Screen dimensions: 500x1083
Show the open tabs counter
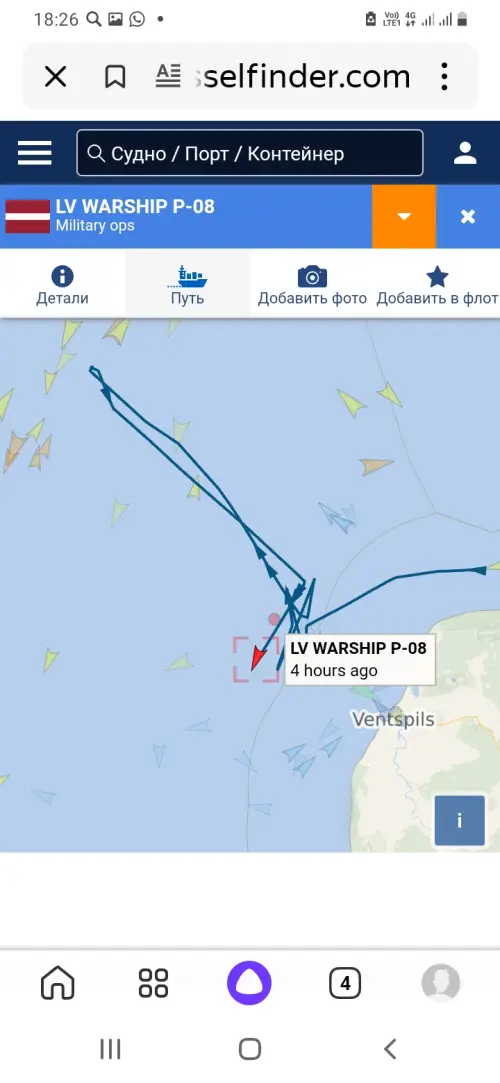(x=345, y=983)
